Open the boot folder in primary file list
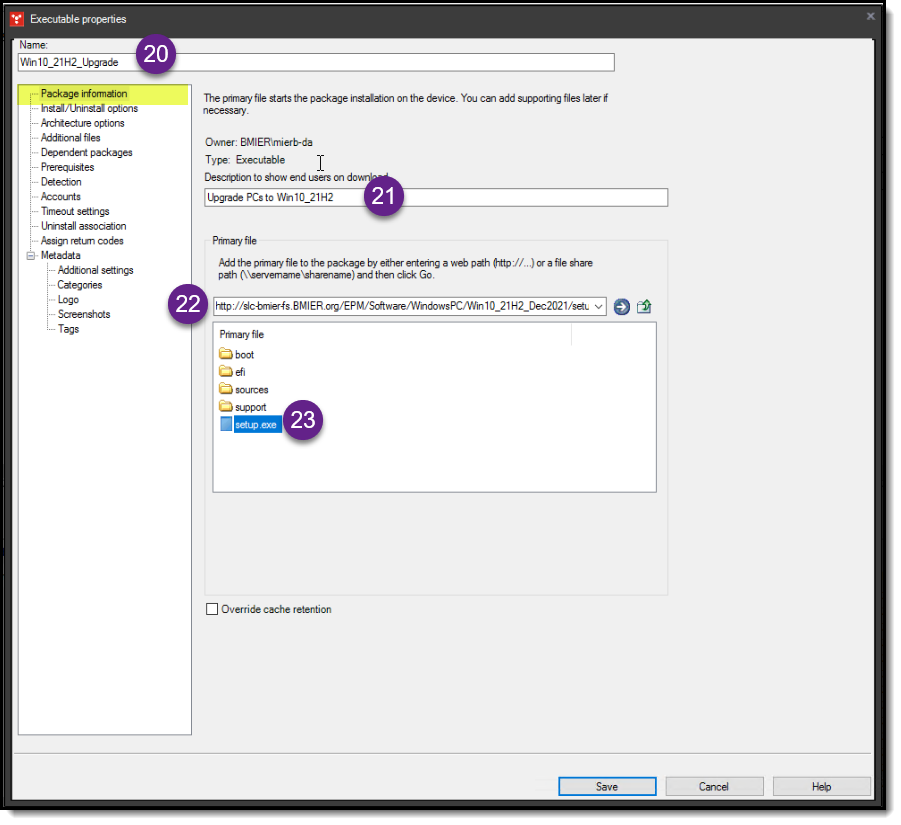Screen dimensions: 901x825 243,354
